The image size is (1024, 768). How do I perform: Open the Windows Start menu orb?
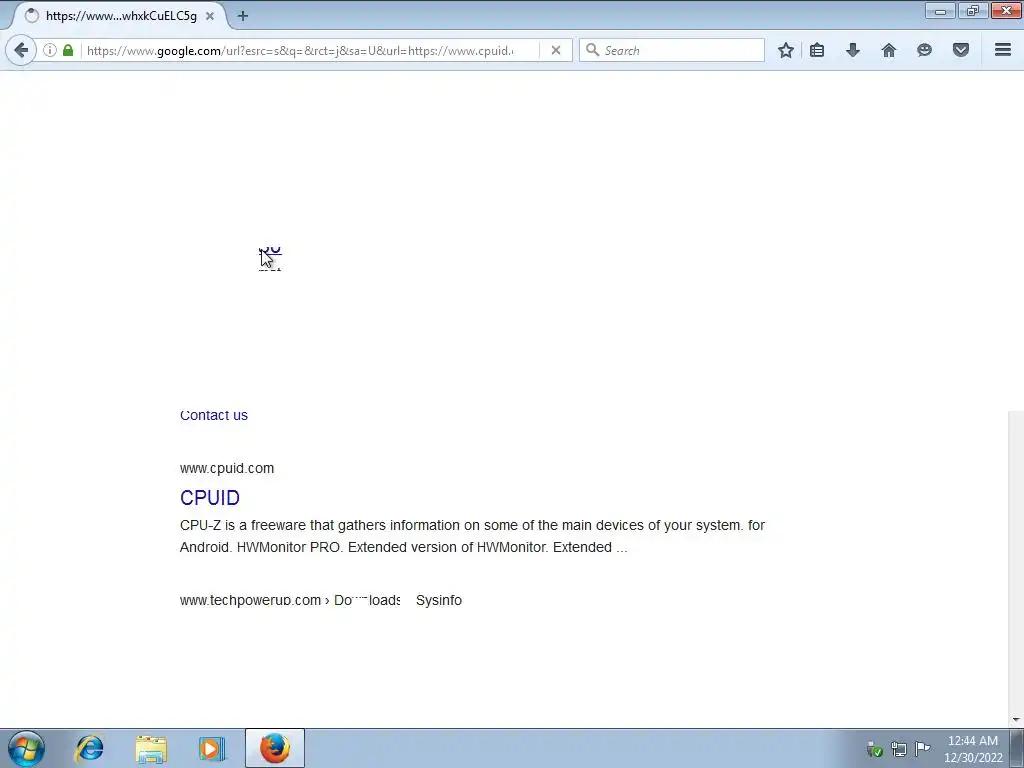pos(26,748)
